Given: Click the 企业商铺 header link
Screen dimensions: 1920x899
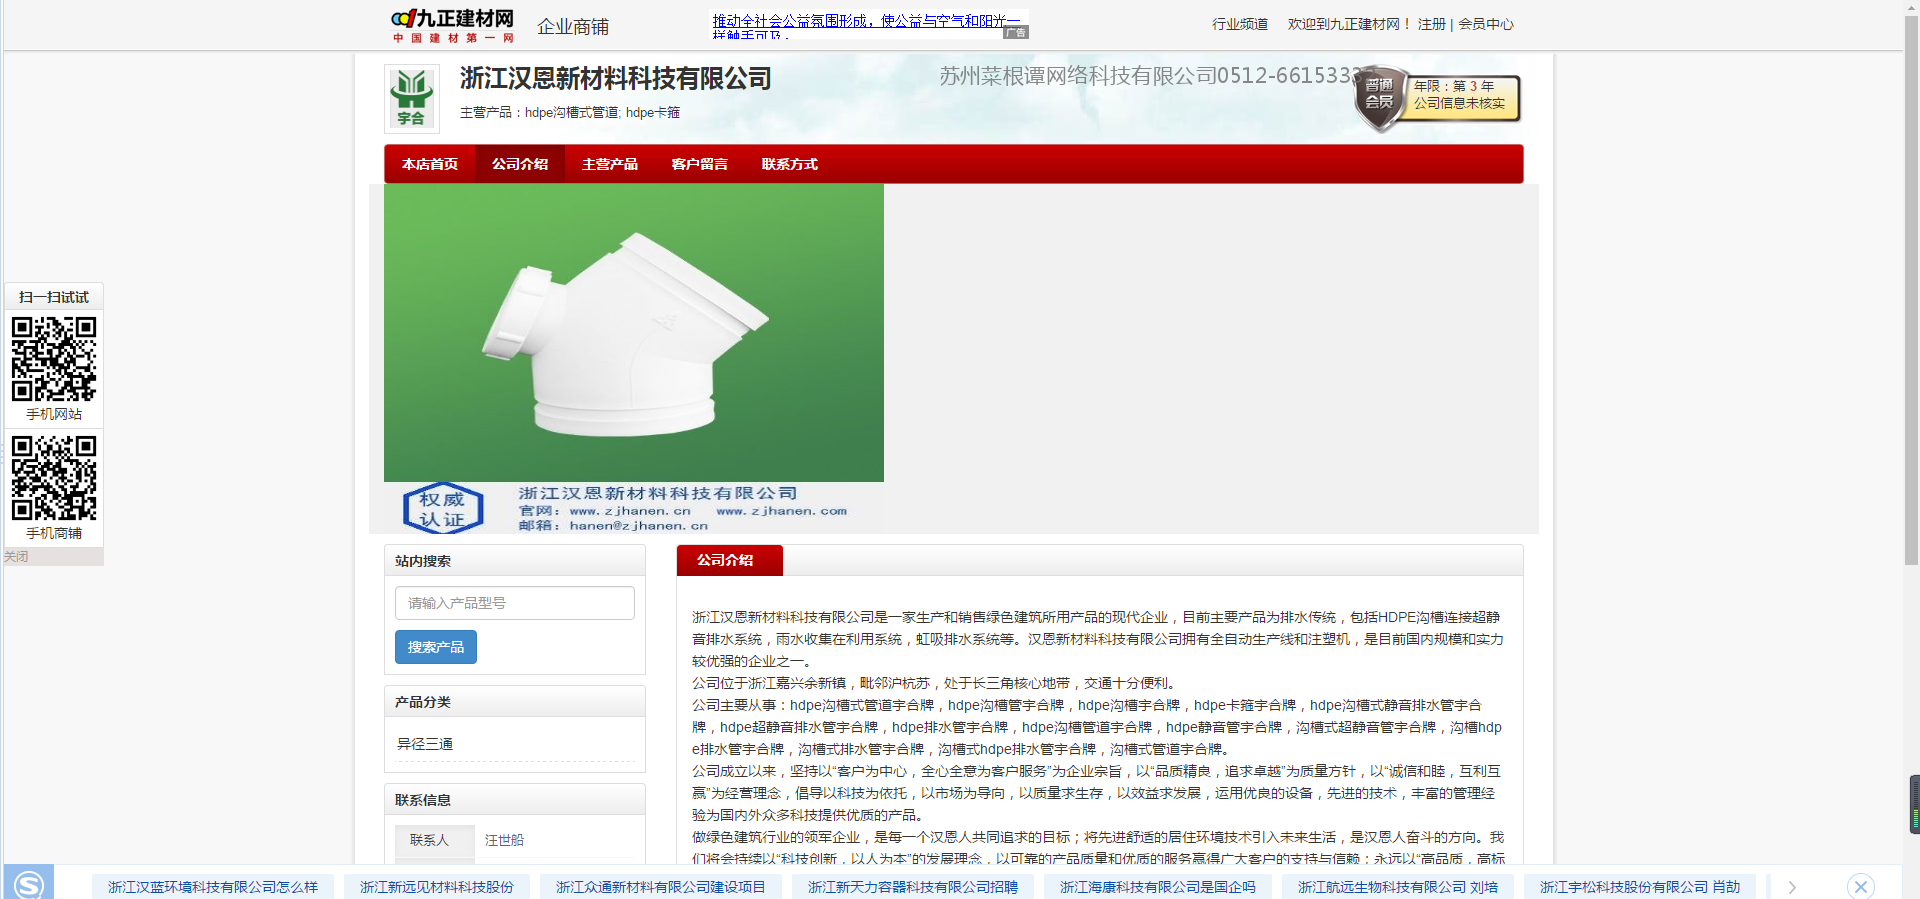Looking at the screenshot, I should (573, 27).
